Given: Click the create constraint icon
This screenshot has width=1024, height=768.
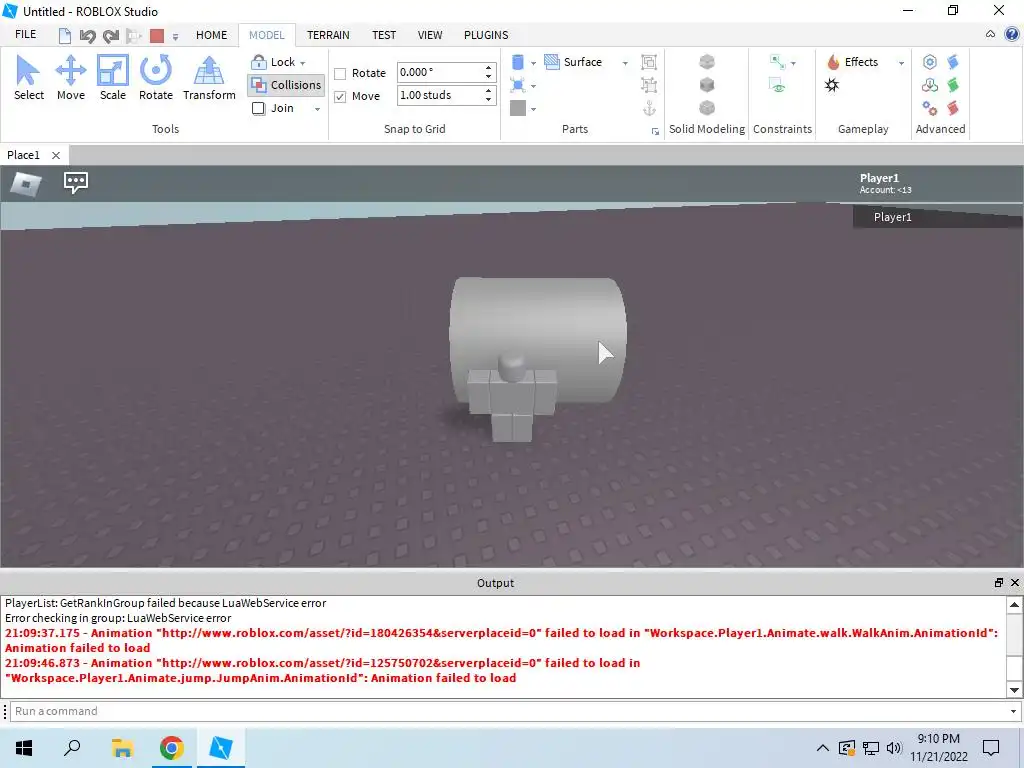Looking at the screenshot, I should (x=778, y=62).
